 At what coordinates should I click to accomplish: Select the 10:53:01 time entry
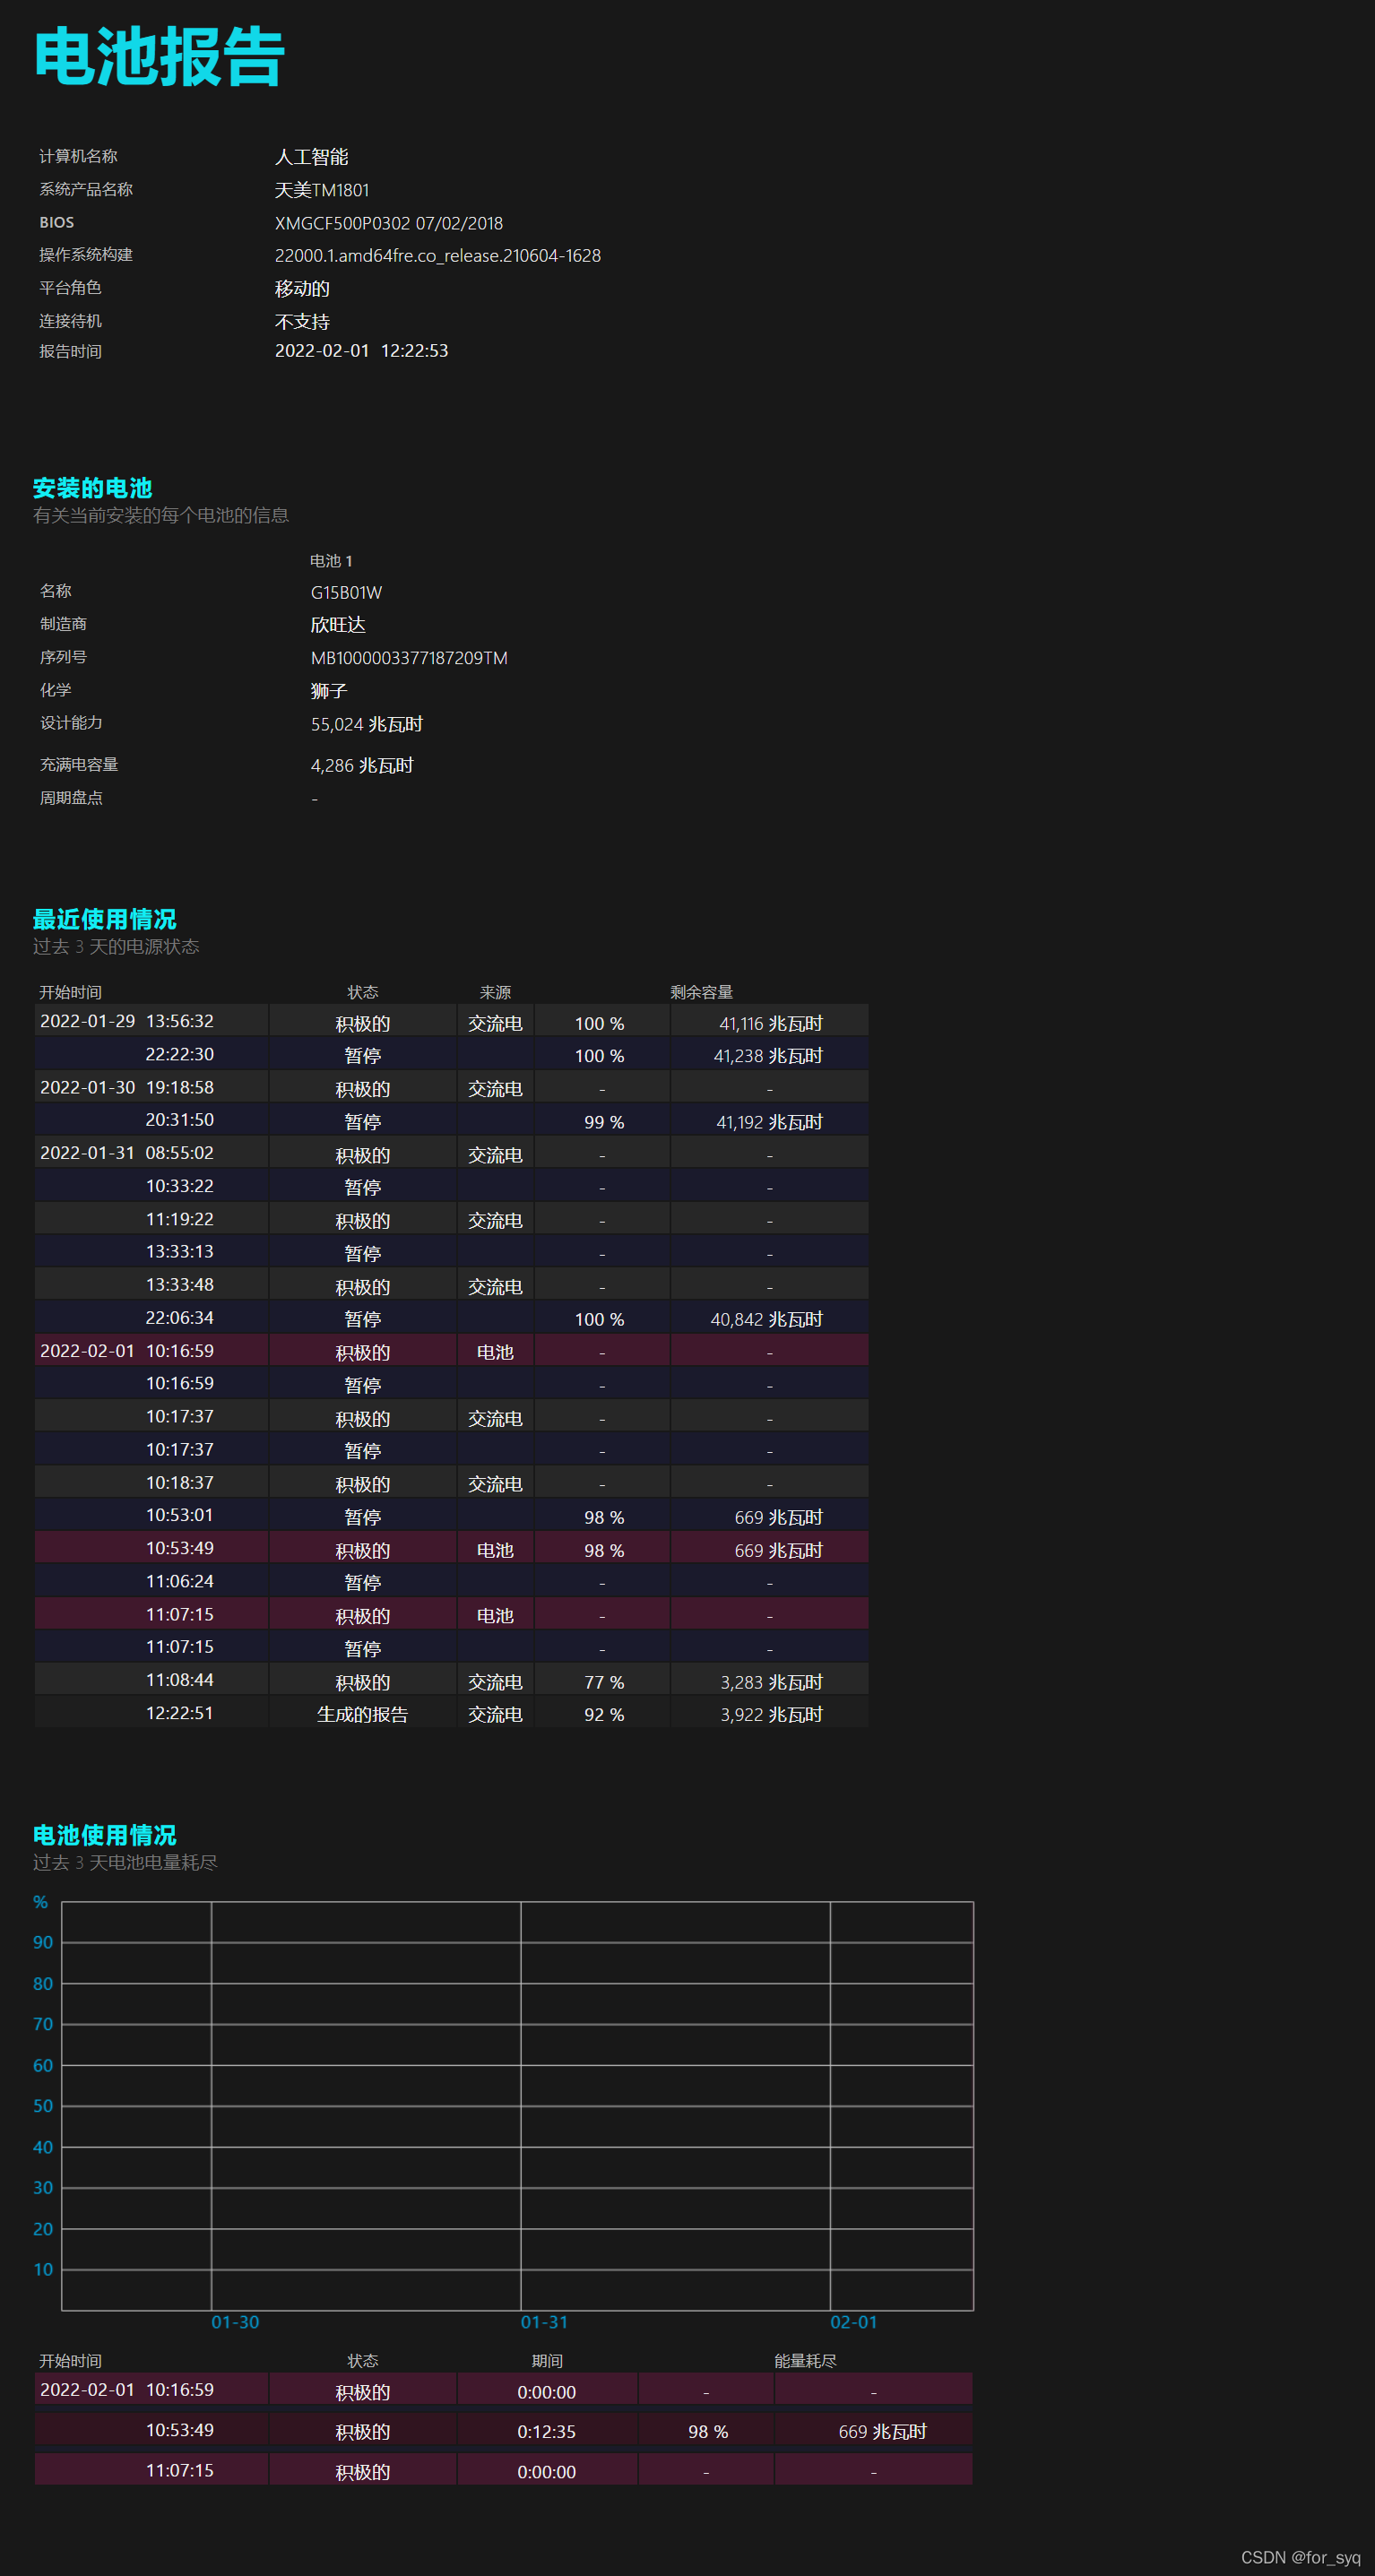[x=180, y=1515]
